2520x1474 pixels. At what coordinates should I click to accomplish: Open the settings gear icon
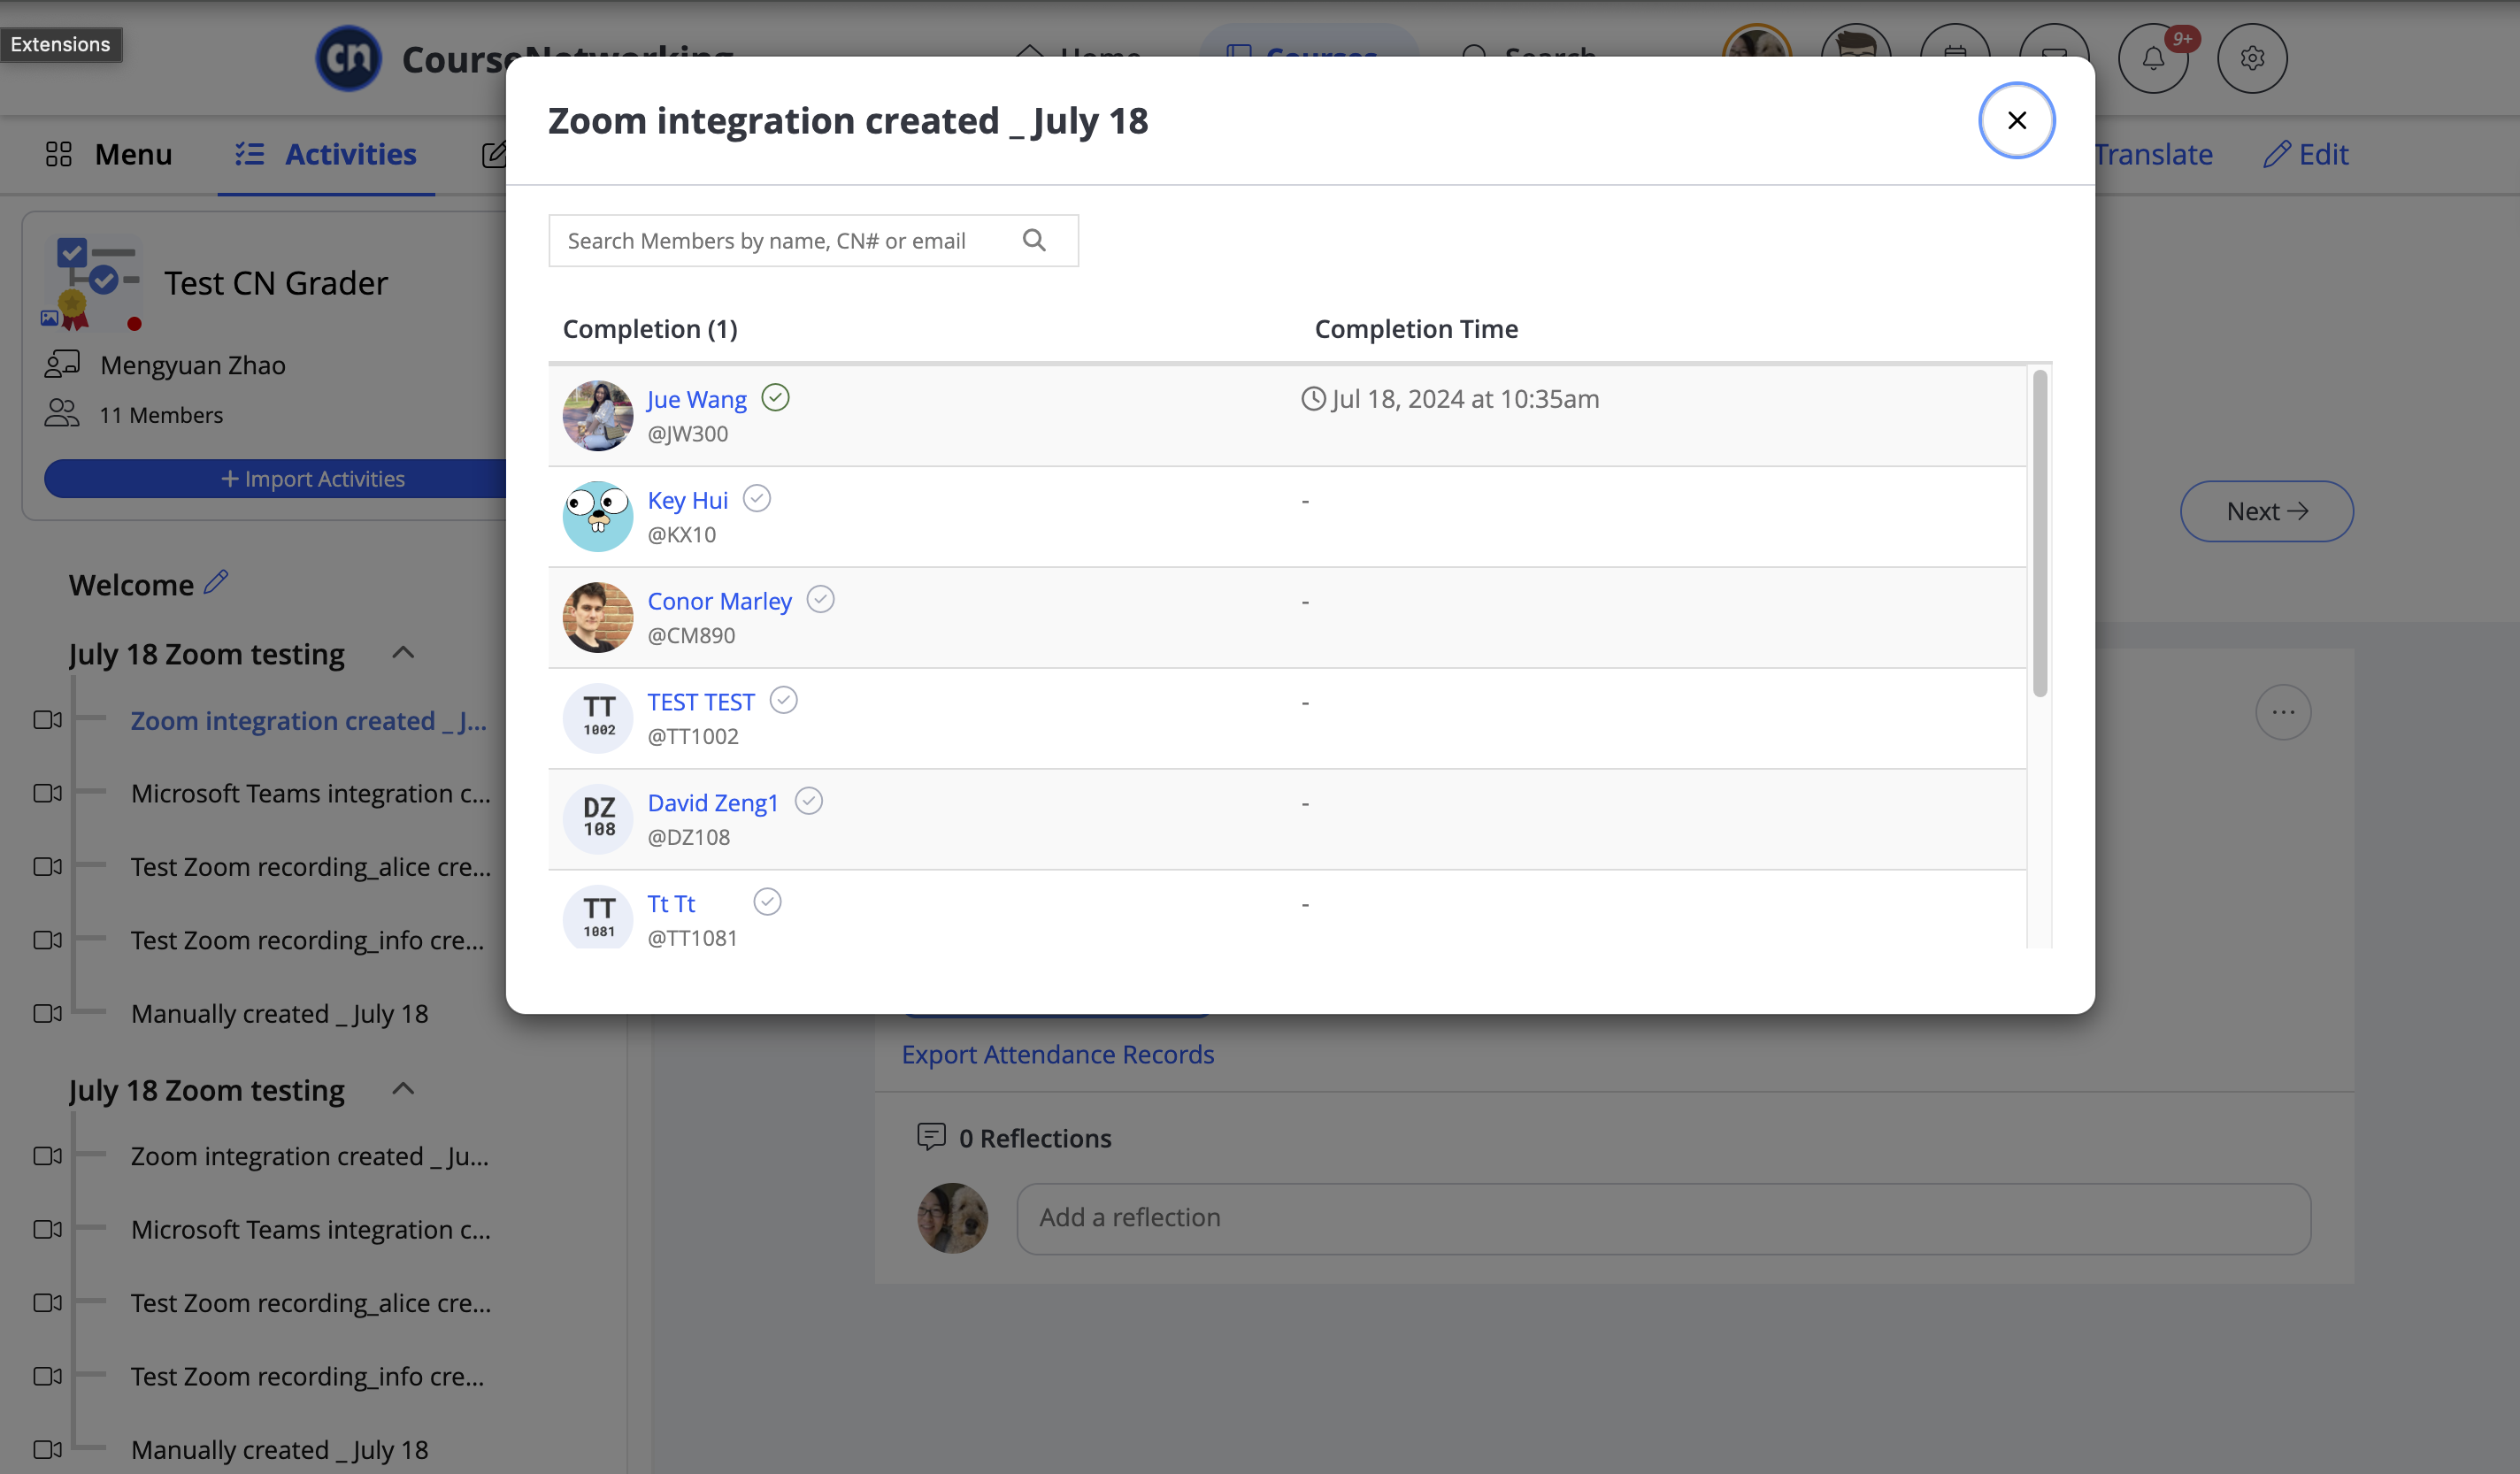click(2252, 58)
